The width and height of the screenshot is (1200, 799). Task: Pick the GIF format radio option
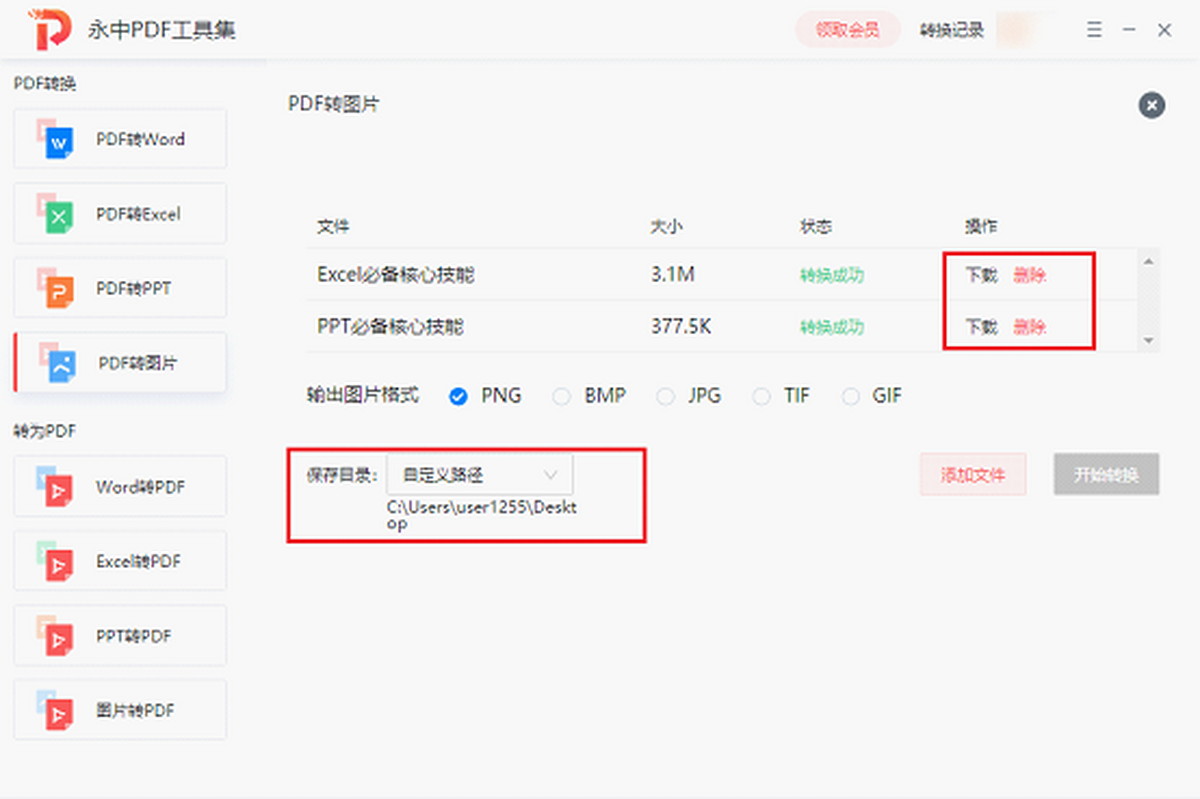click(x=851, y=396)
